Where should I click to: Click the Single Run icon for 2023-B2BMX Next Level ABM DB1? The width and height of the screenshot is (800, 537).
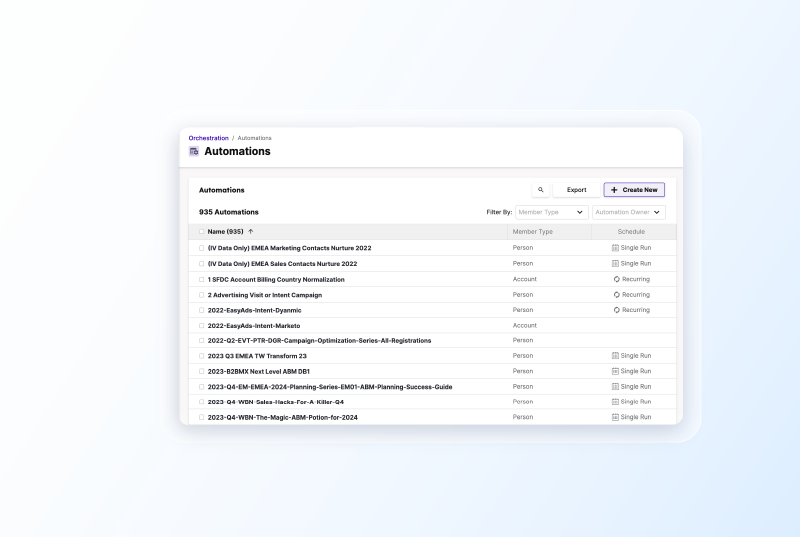[615, 371]
